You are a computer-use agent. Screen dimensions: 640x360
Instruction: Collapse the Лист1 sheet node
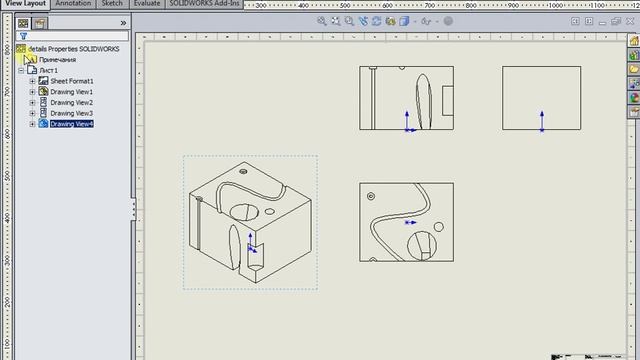[x=21, y=71]
